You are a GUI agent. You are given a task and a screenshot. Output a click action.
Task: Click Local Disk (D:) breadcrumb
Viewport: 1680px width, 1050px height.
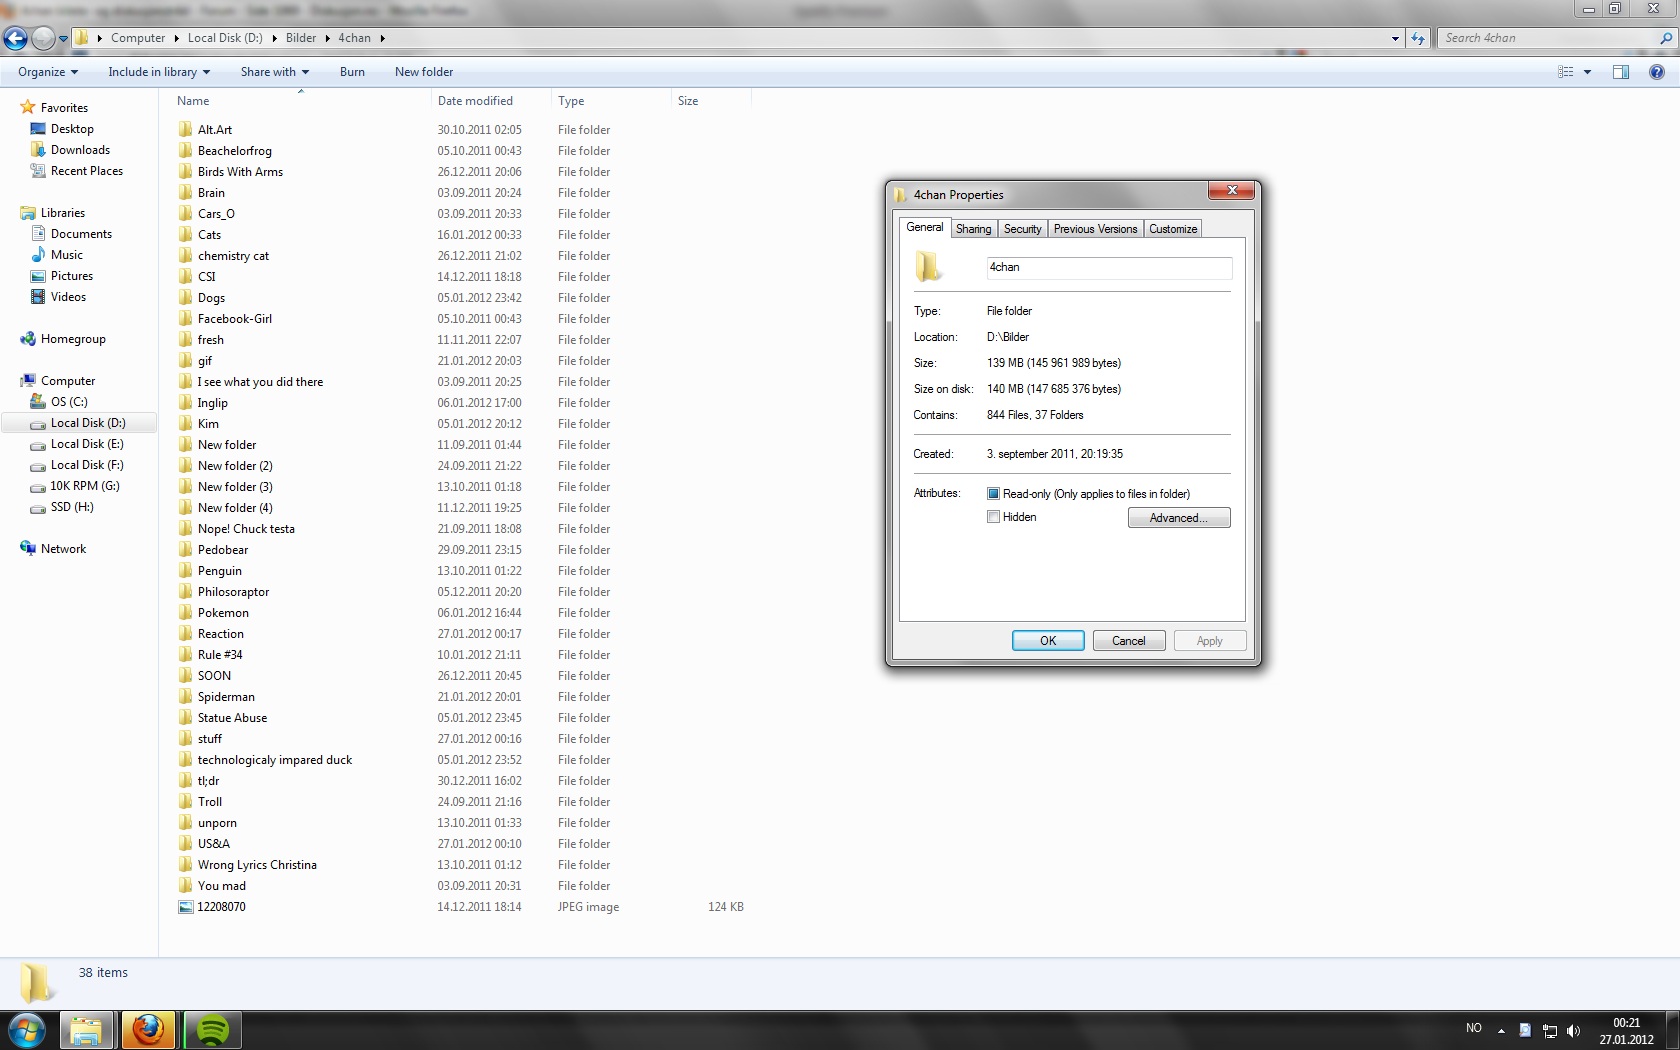225,38
